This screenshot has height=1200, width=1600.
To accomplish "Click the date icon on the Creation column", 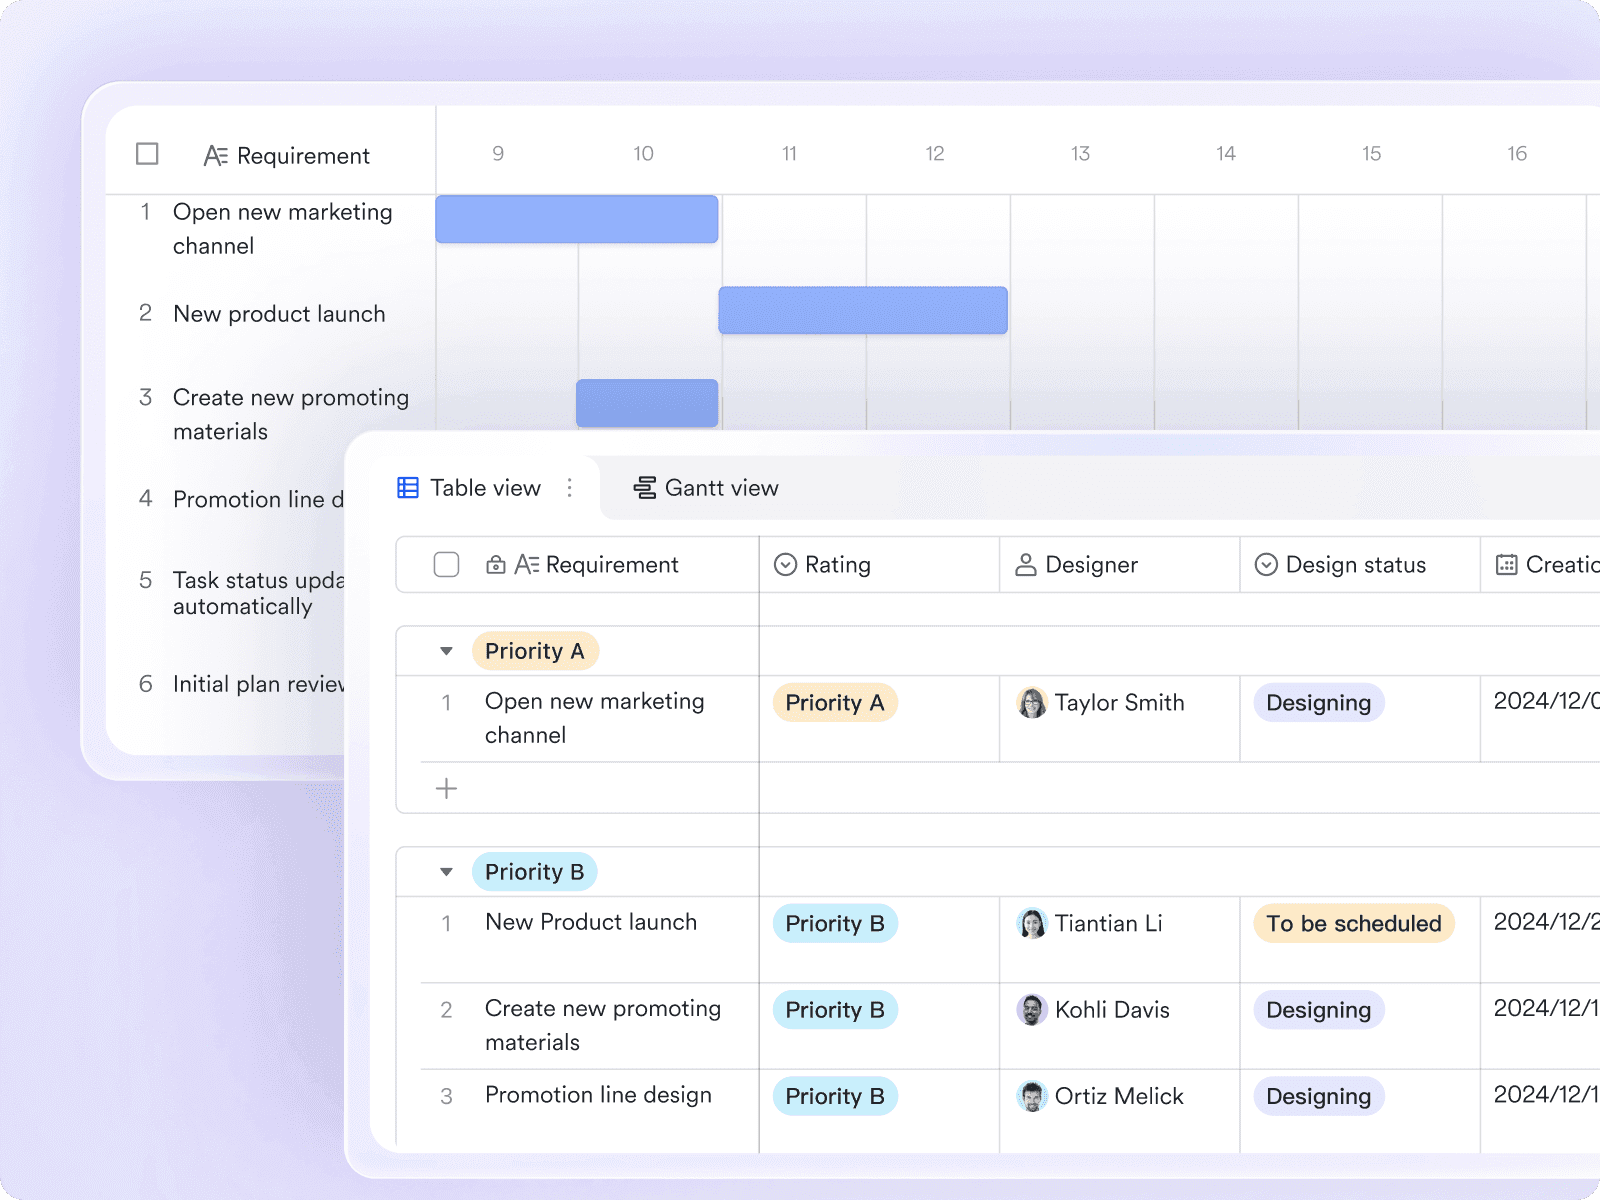I will pyautogui.click(x=1506, y=565).
